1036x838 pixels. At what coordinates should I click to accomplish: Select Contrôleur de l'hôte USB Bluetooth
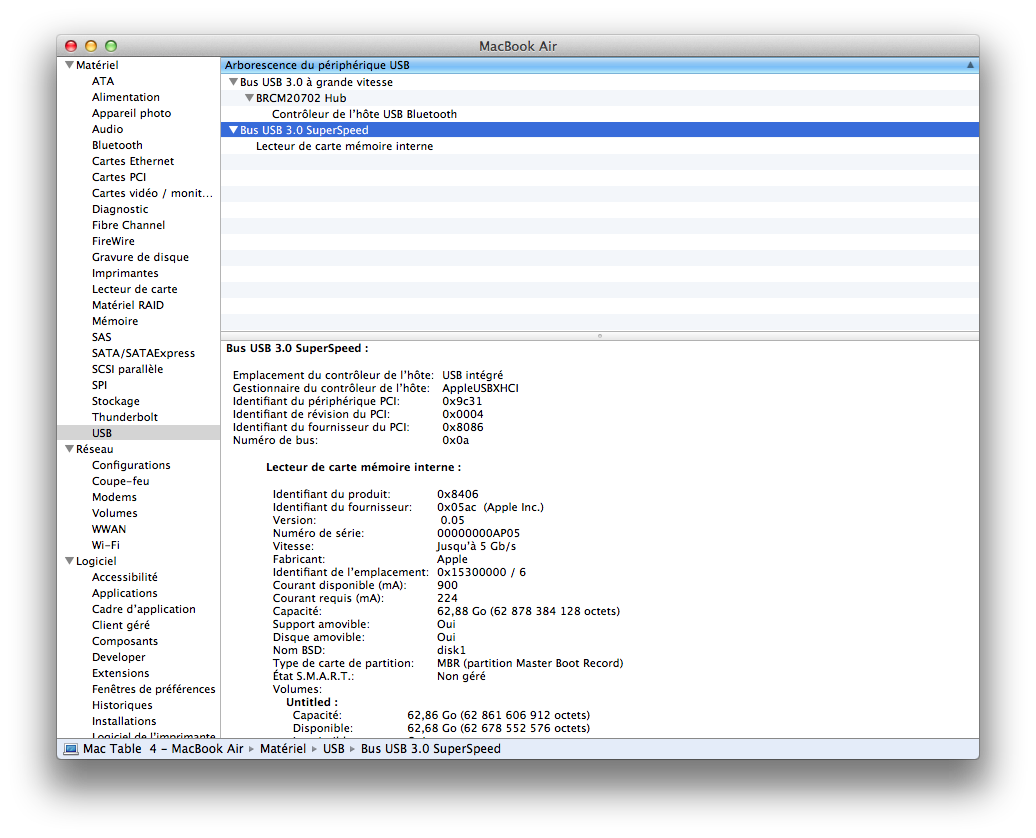pyautogui.click(x=364, y=114)
